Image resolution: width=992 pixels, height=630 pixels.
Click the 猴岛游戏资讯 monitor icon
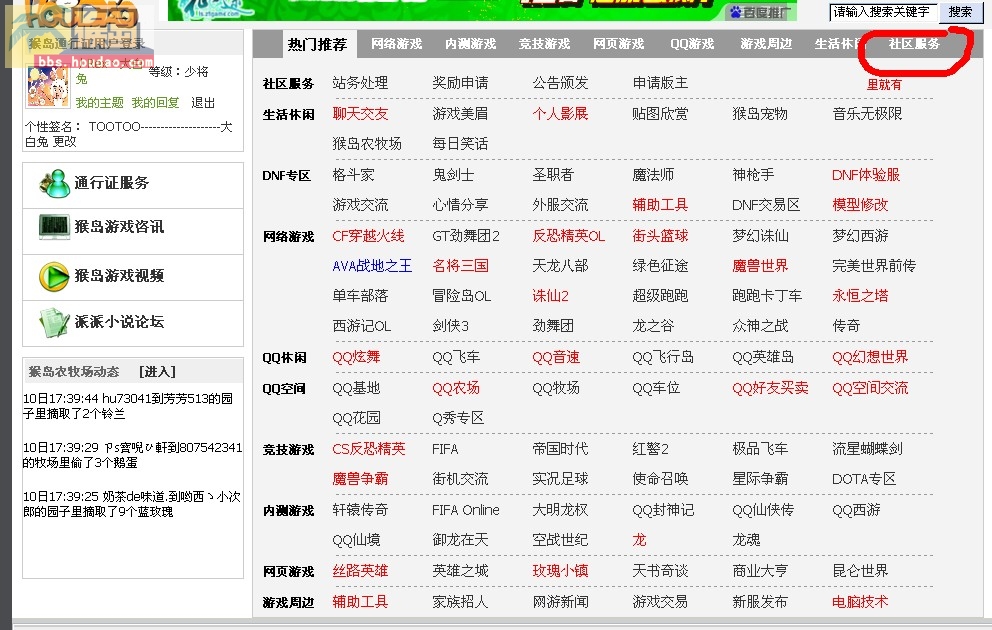tap(54, 226)
